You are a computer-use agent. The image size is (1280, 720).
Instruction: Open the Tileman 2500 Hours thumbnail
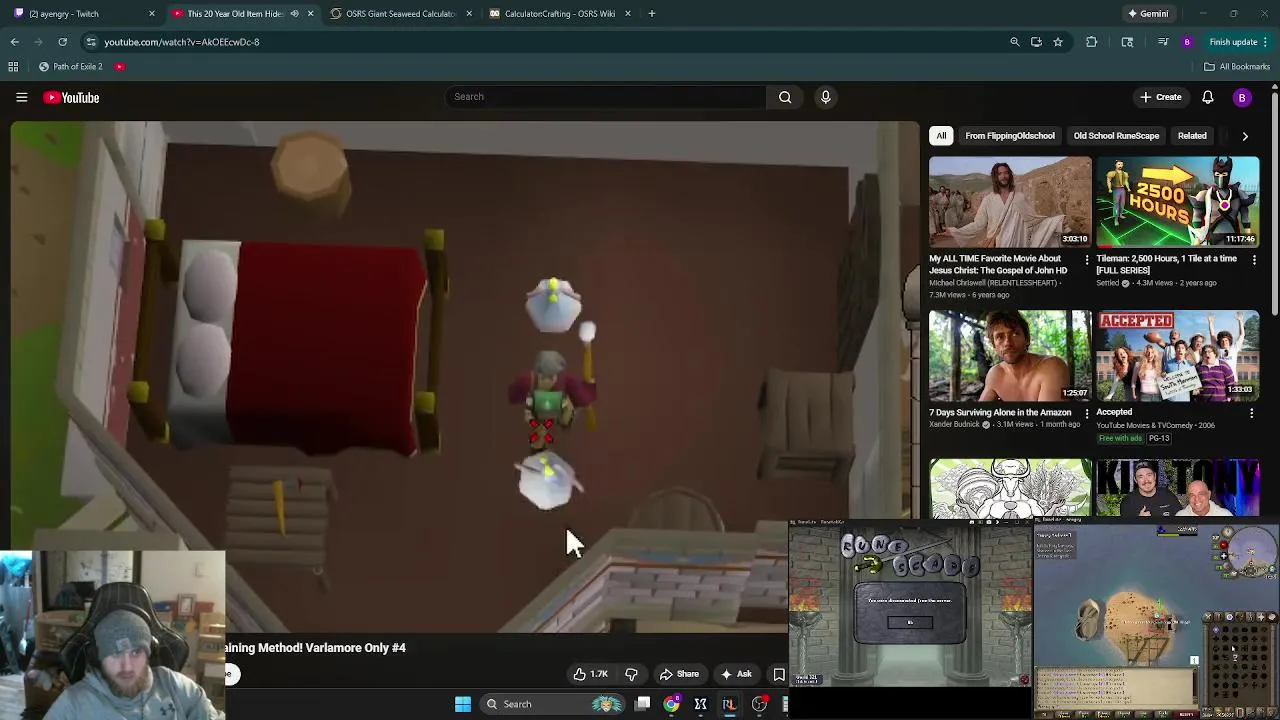click(1178, 202)
